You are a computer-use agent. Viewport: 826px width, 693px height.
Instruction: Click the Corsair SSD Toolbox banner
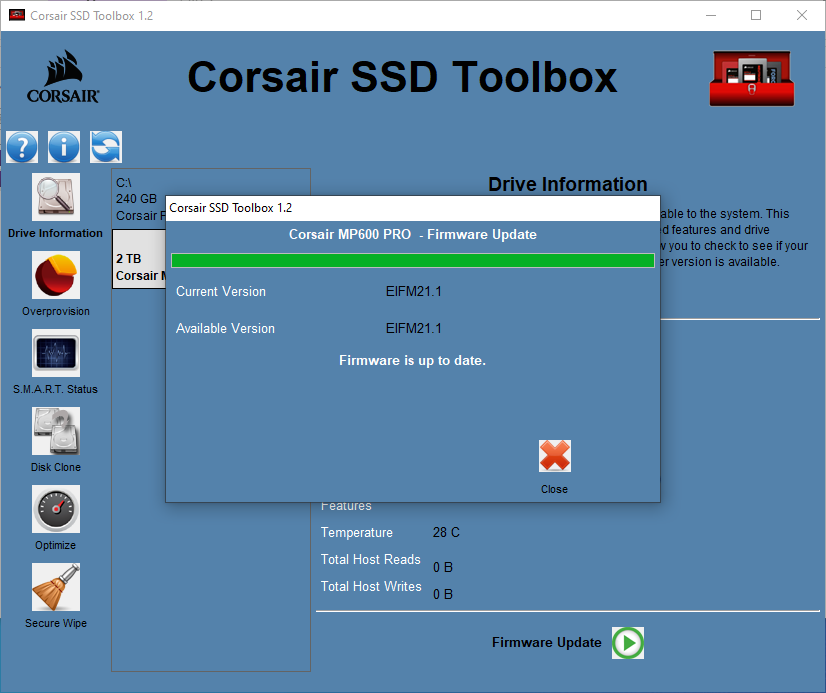402,77
